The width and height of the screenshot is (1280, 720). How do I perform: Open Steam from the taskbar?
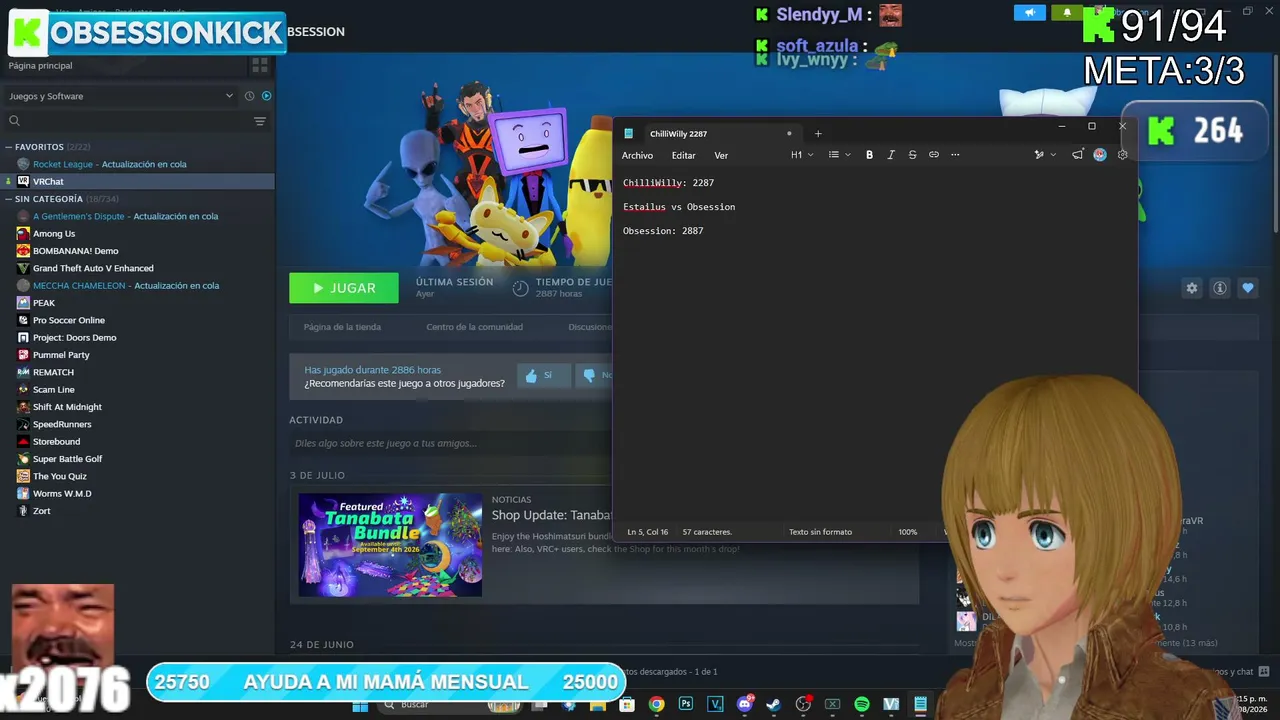click(773, 704)
